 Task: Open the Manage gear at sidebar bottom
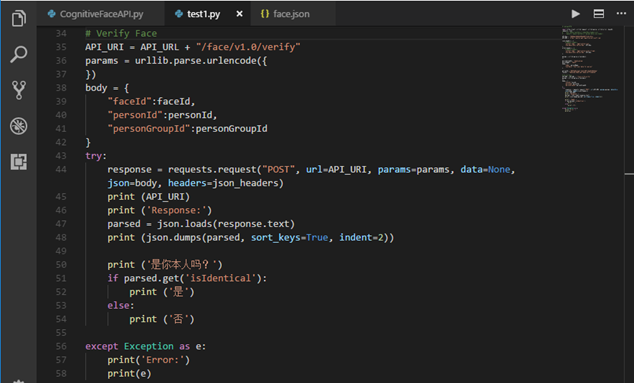pos(19,381)
